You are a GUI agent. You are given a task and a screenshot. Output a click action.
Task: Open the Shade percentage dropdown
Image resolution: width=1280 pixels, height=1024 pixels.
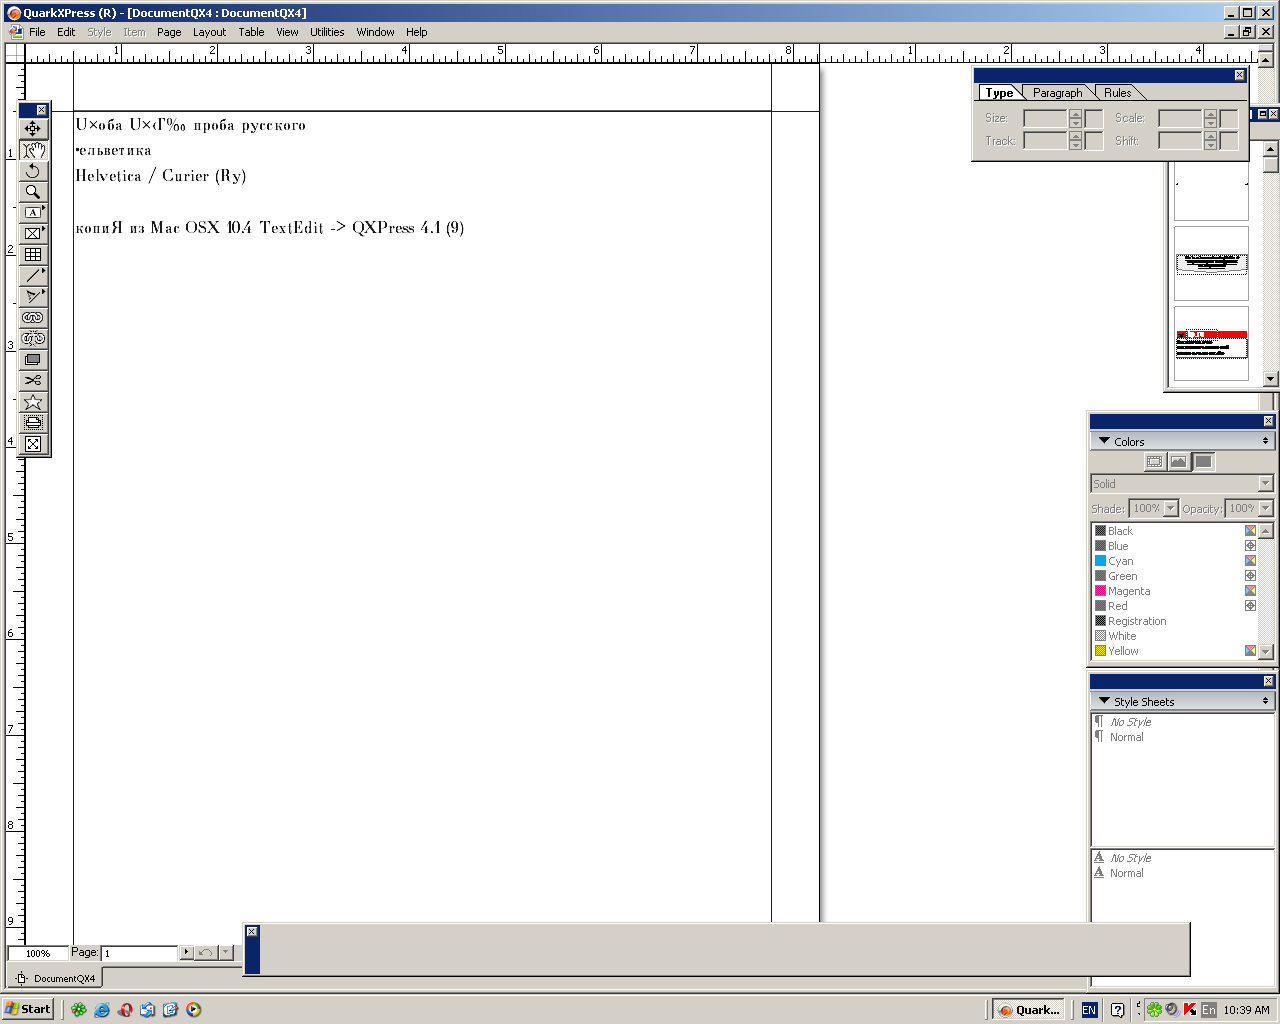(x=1171, y=509)
